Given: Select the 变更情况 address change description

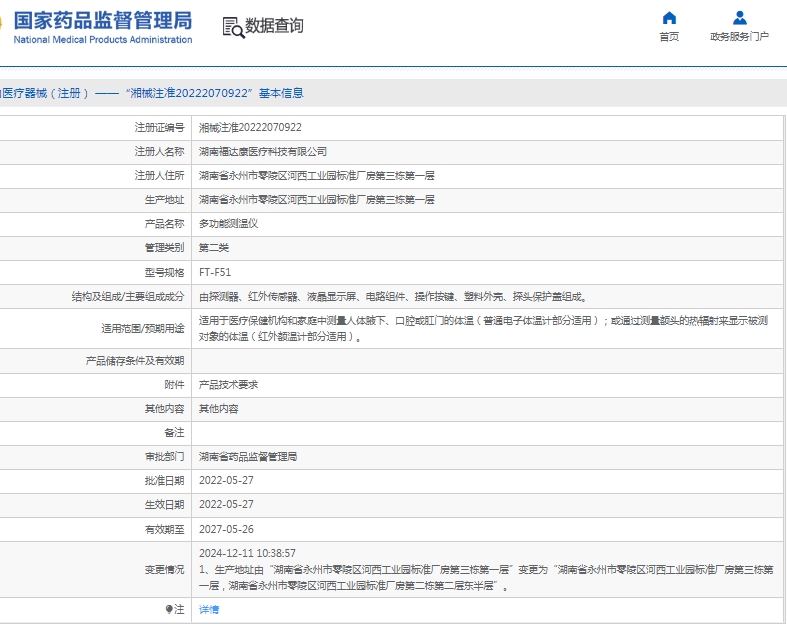Looking at the screenshot, I should (486, 578).
